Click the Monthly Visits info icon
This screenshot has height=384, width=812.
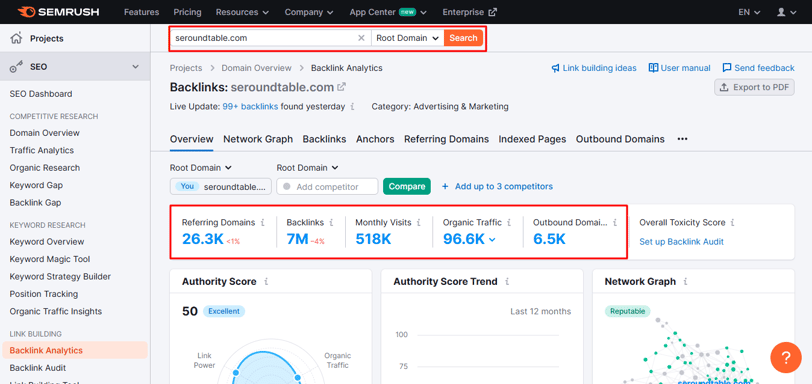(x=418, y=223)
